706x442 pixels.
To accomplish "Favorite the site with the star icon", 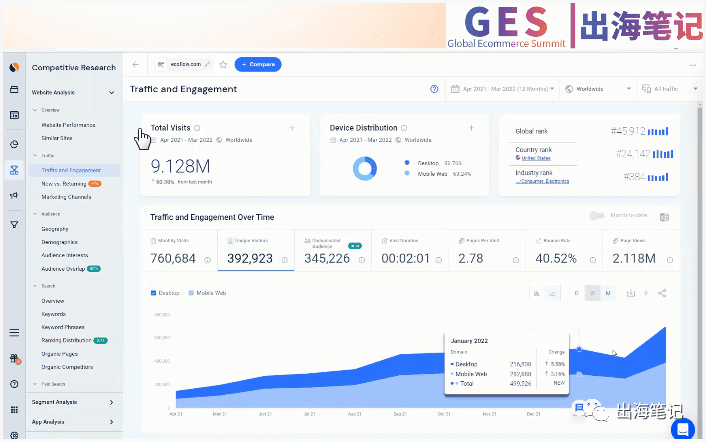I will tap(223, 64).
